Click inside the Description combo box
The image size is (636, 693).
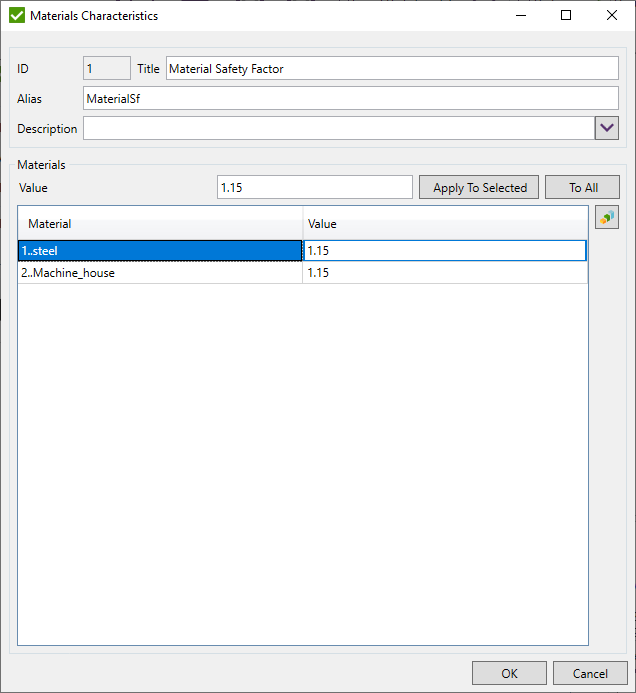[x=338, y=128]
